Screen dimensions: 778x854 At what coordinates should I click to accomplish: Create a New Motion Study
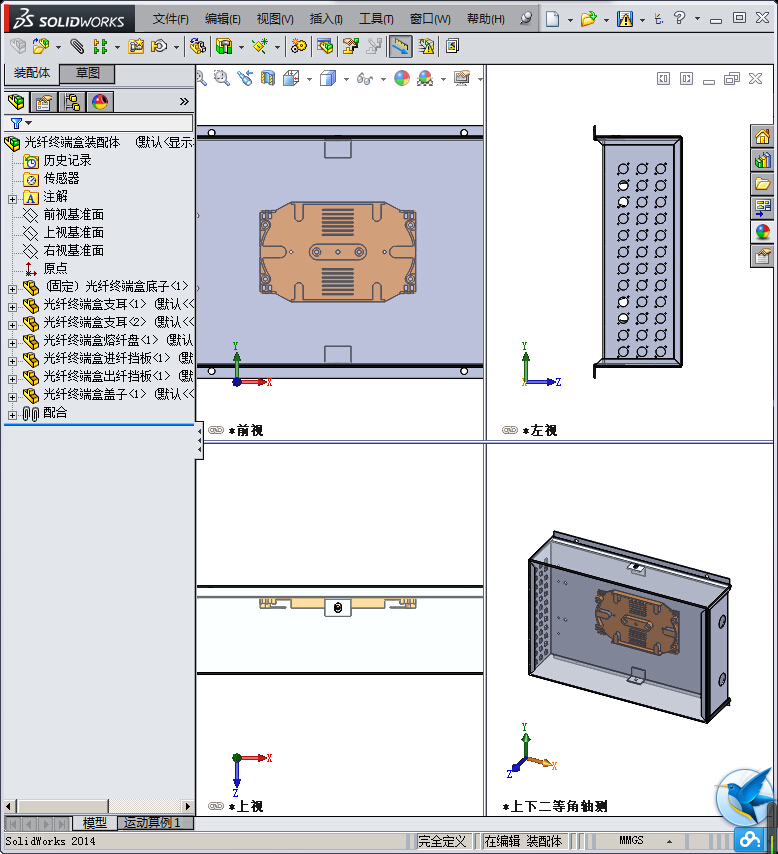coord(298,46)
